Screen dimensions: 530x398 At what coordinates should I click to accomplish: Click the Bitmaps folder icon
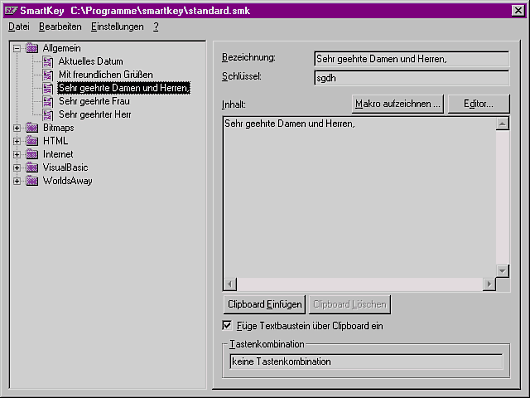[32, 128]
